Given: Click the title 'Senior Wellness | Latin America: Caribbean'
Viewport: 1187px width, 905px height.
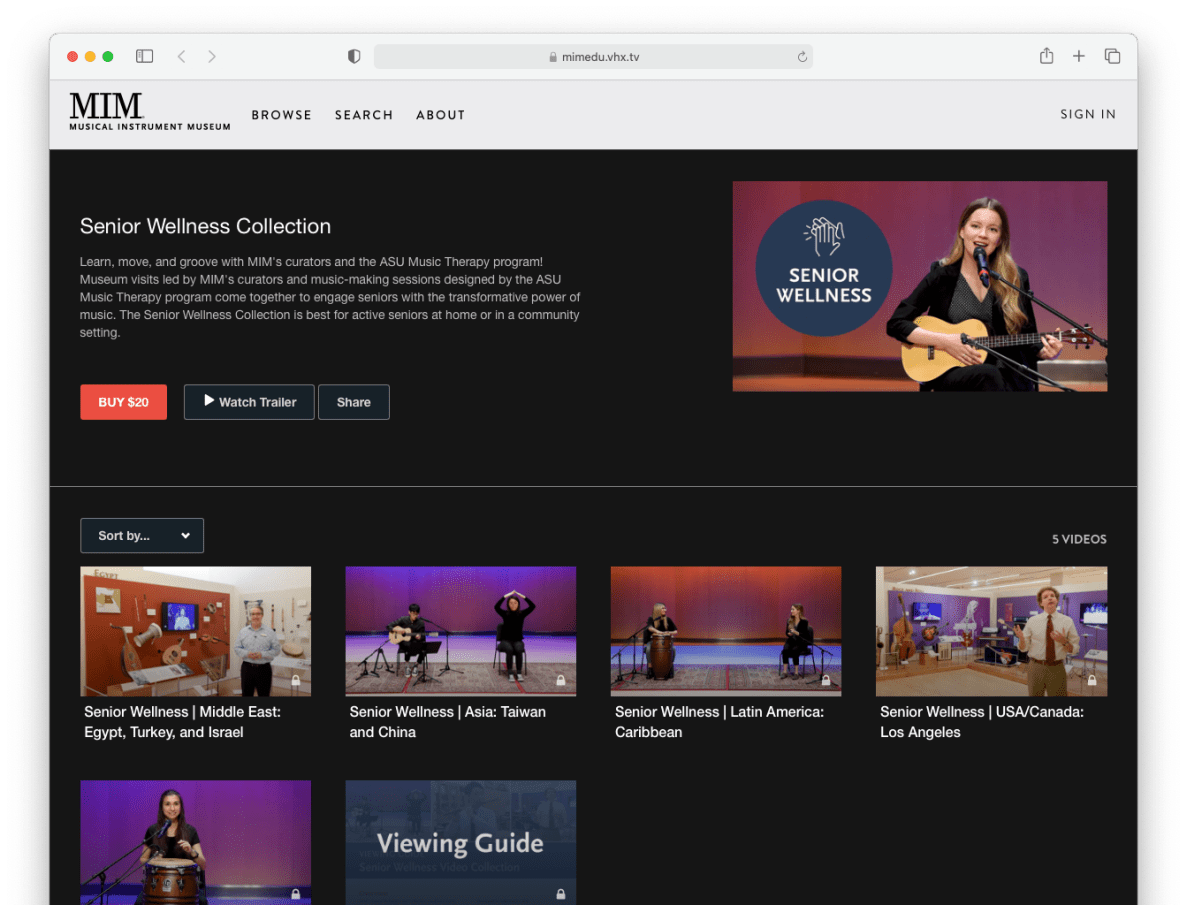Looking at the screenshot, I should coord(719,722).
